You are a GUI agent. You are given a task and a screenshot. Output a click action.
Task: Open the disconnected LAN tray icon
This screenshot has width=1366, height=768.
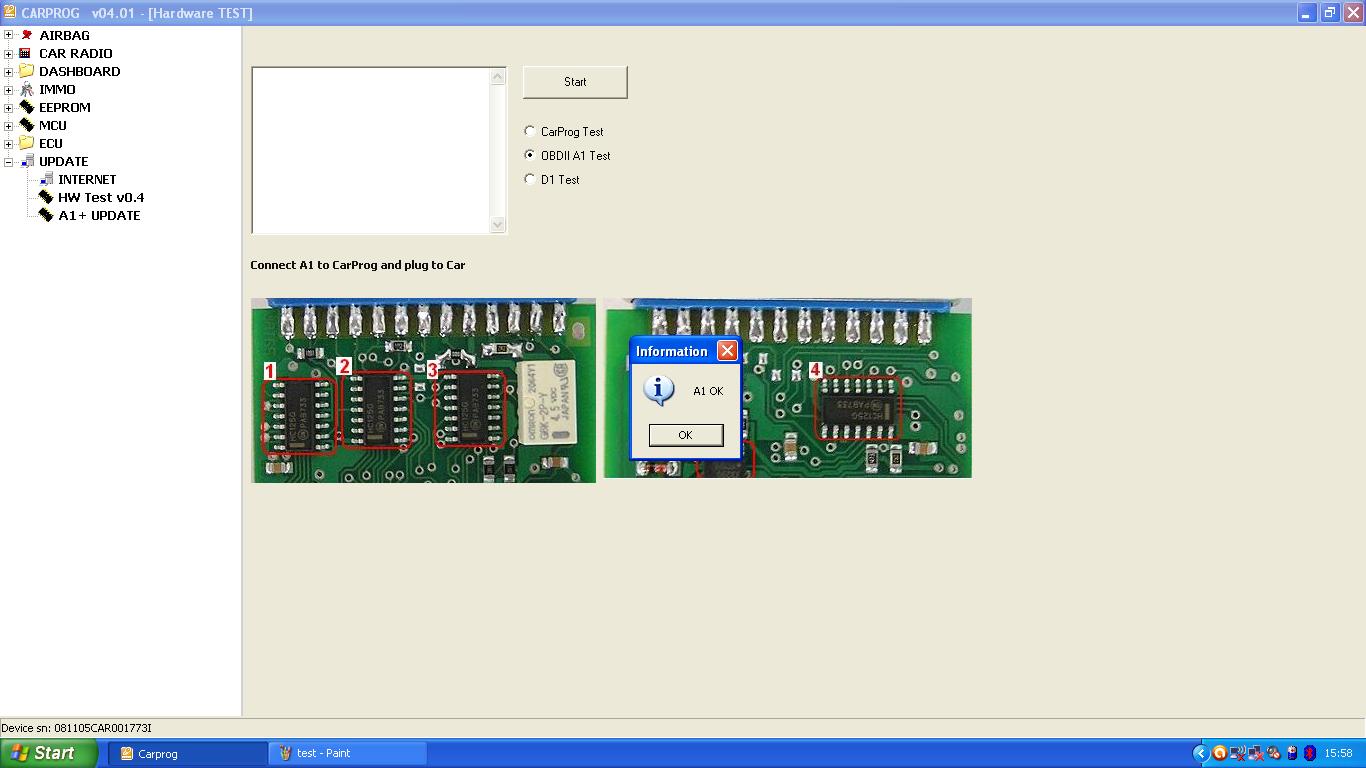tap(1256, 753)
